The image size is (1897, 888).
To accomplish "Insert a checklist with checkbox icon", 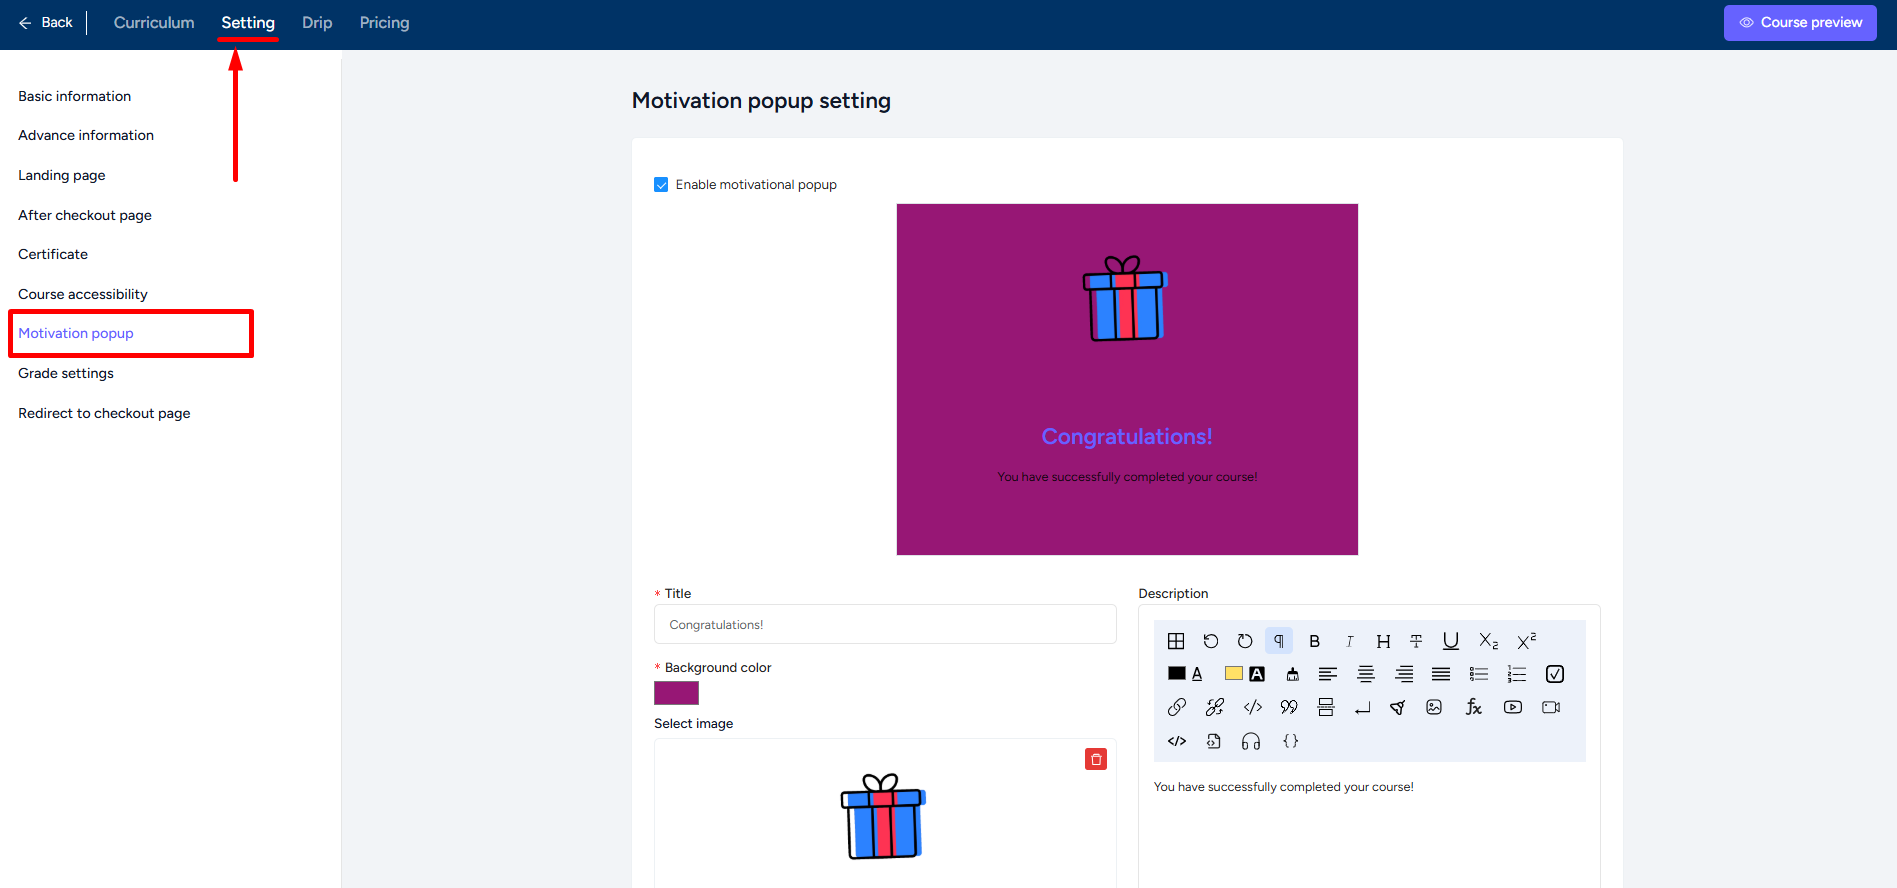I will point(1555,674).
